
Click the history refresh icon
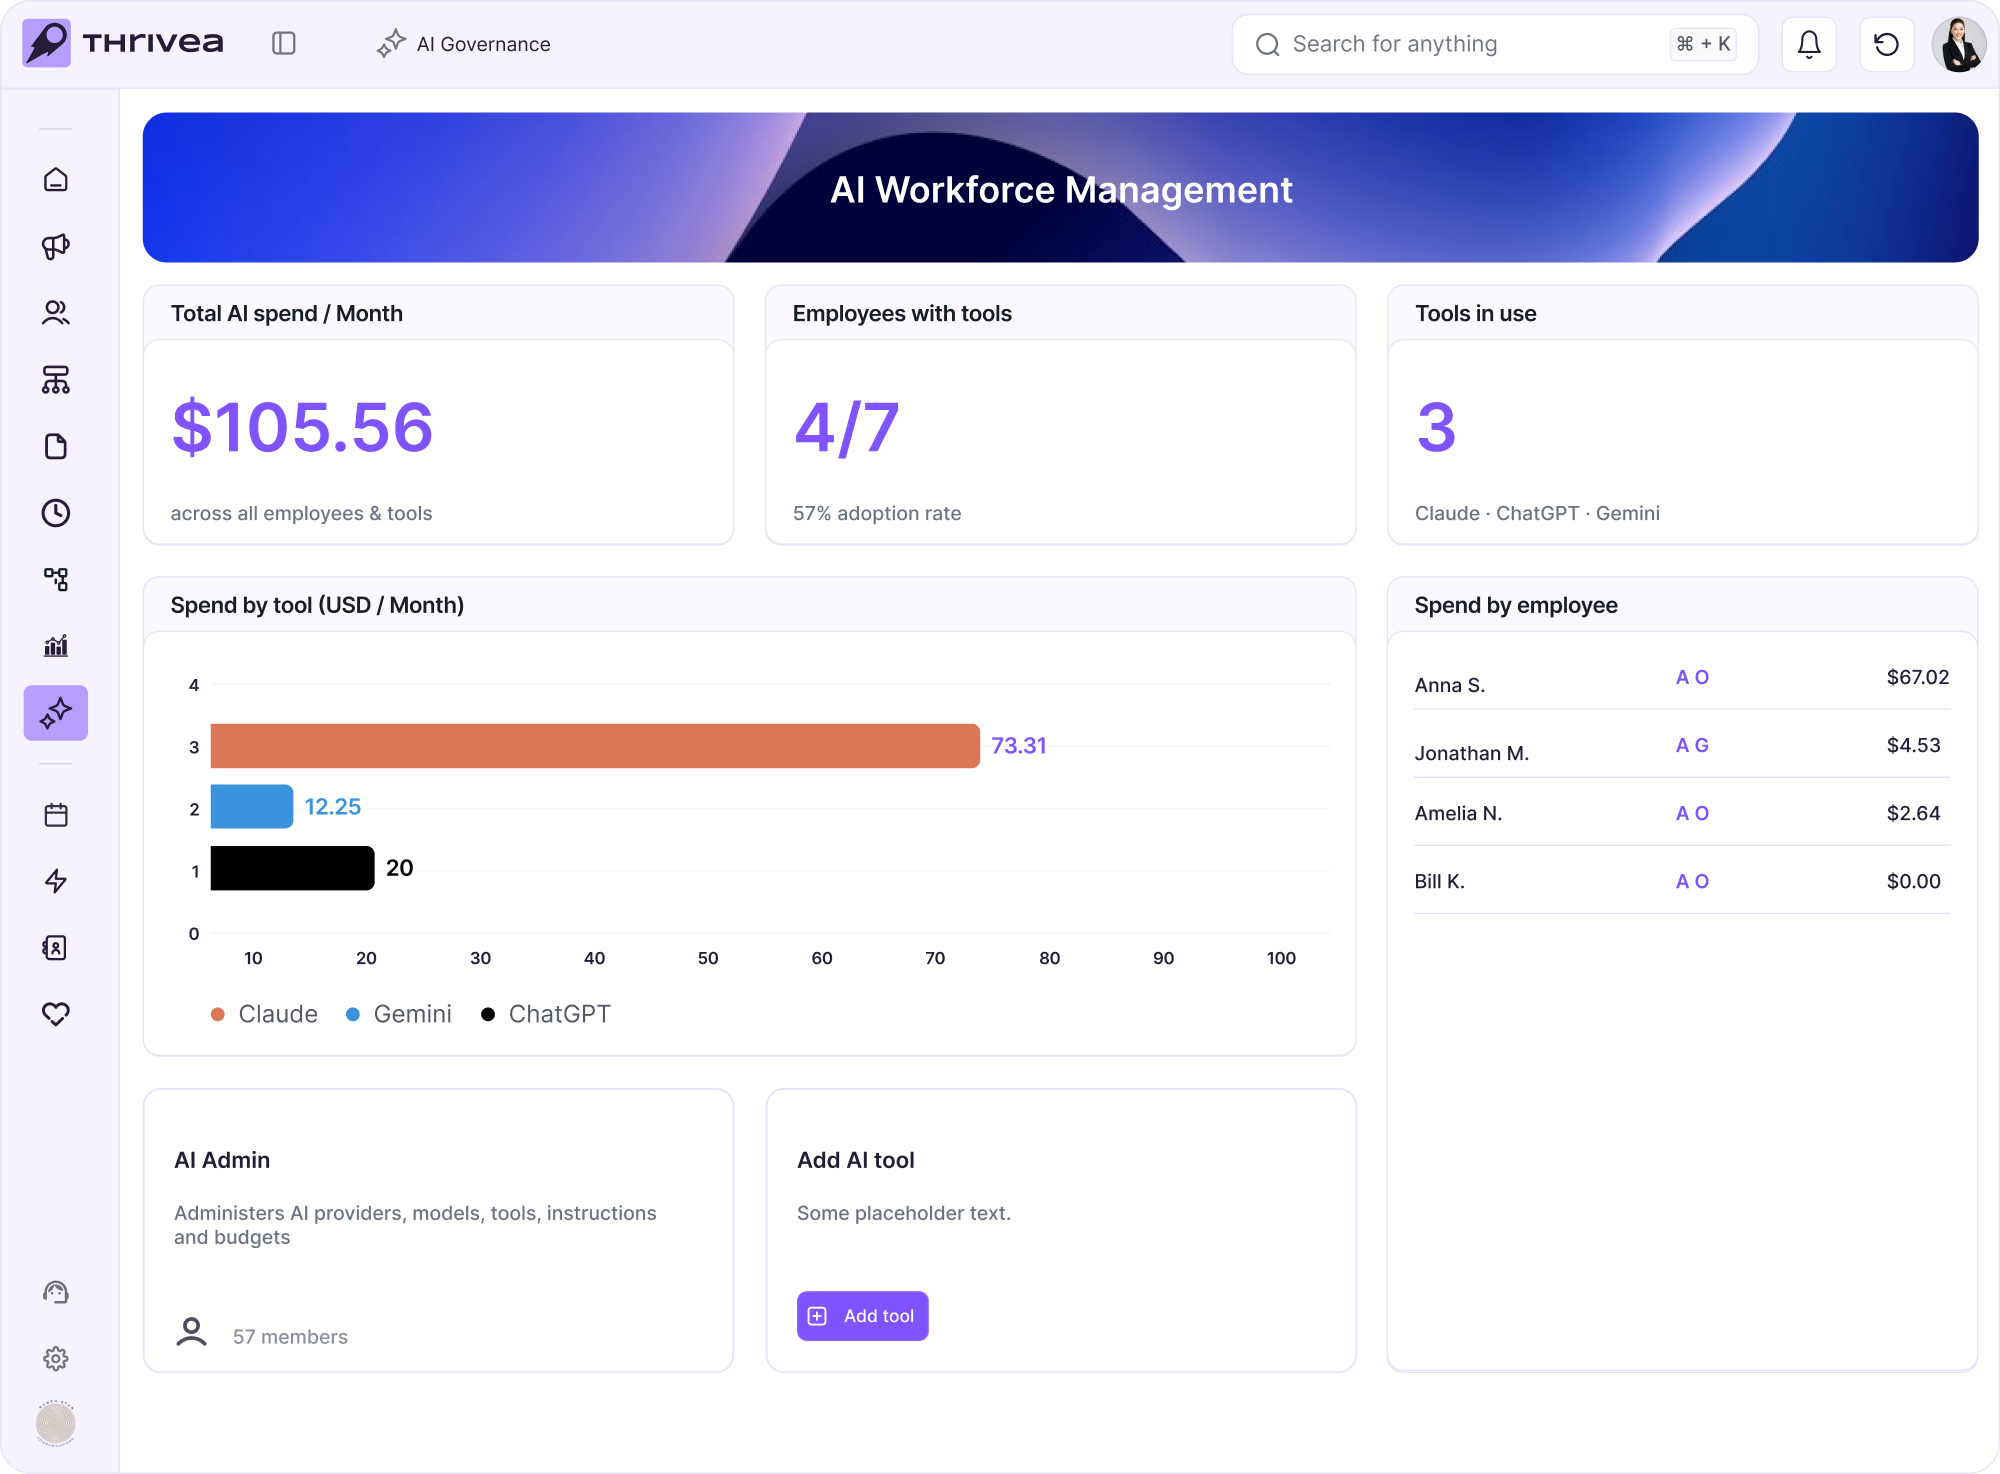pos(1886,44)
